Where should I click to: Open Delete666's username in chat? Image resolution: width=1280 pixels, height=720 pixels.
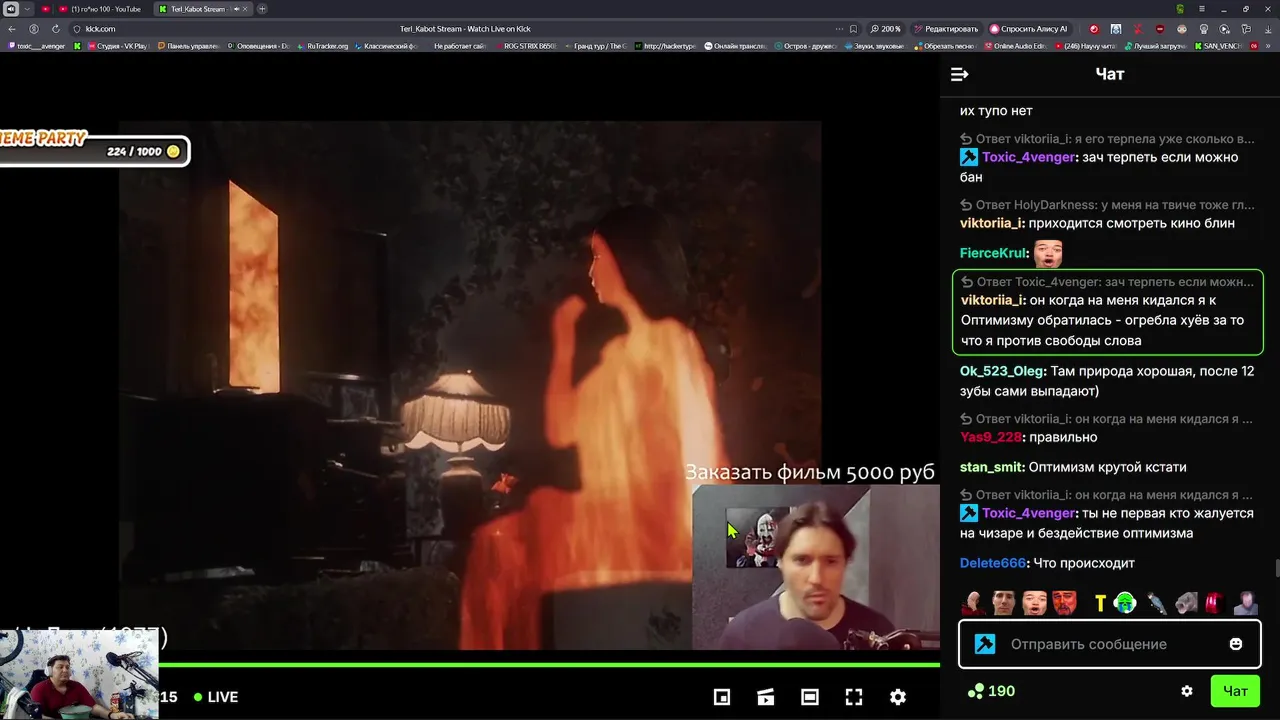993,563
